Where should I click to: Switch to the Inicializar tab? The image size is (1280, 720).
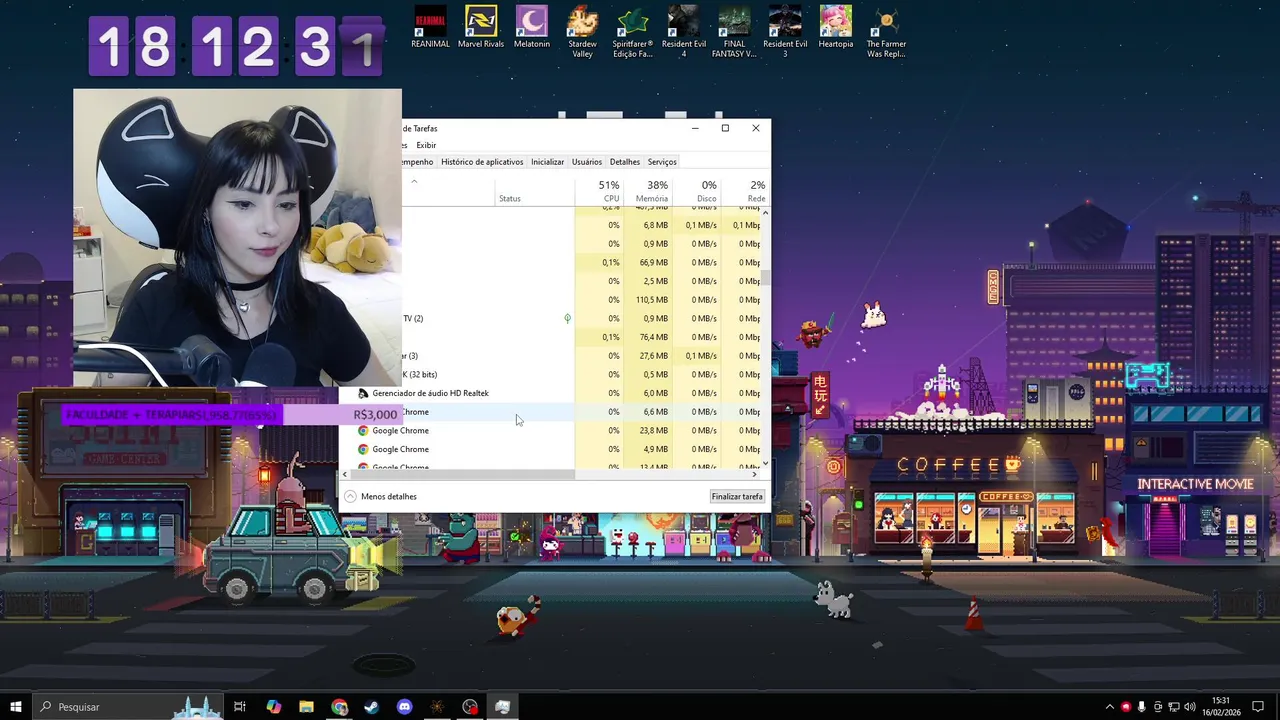[x=547, y=162]
